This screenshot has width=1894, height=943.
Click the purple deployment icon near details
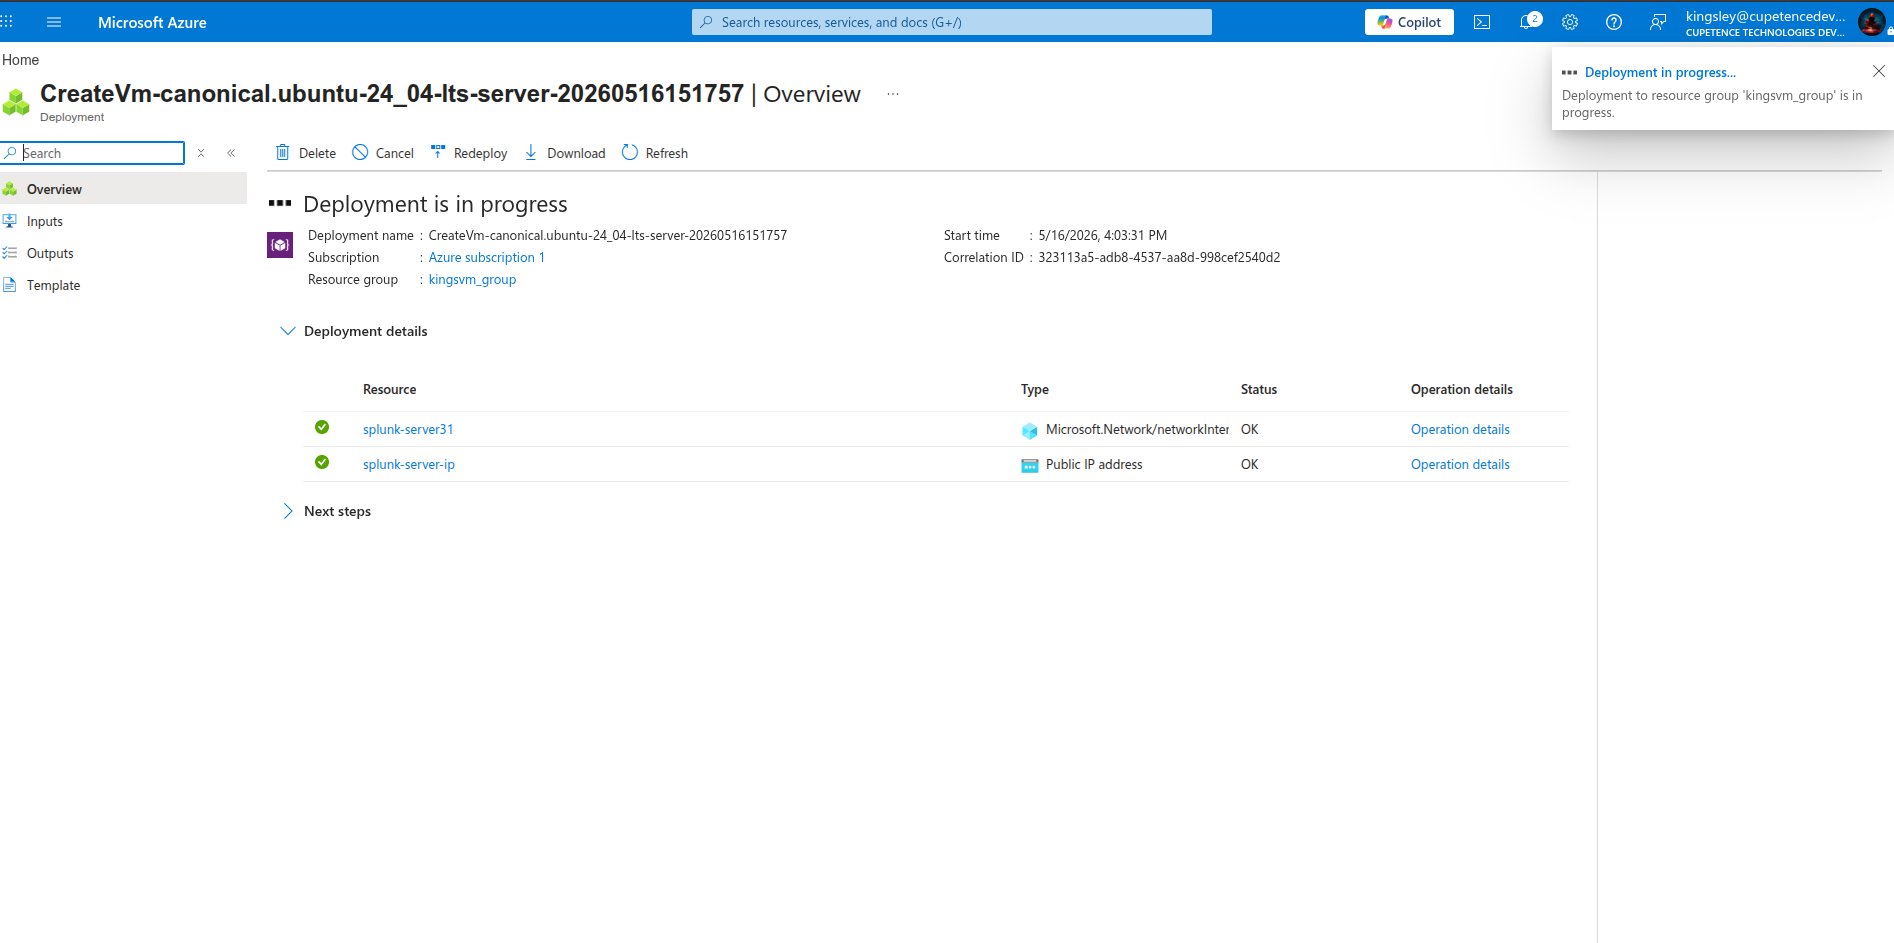point(280,244)
